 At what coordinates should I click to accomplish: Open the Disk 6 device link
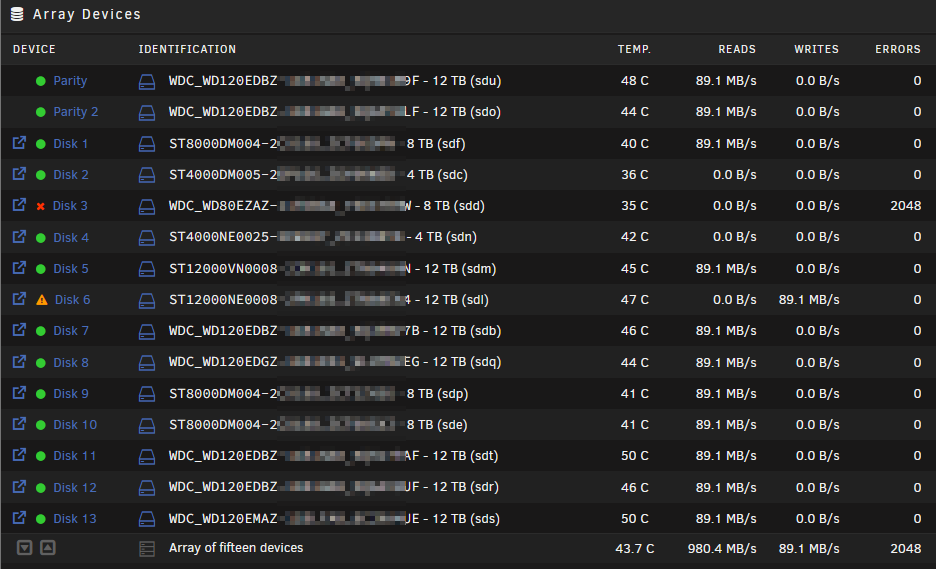[x=72, y=300]
